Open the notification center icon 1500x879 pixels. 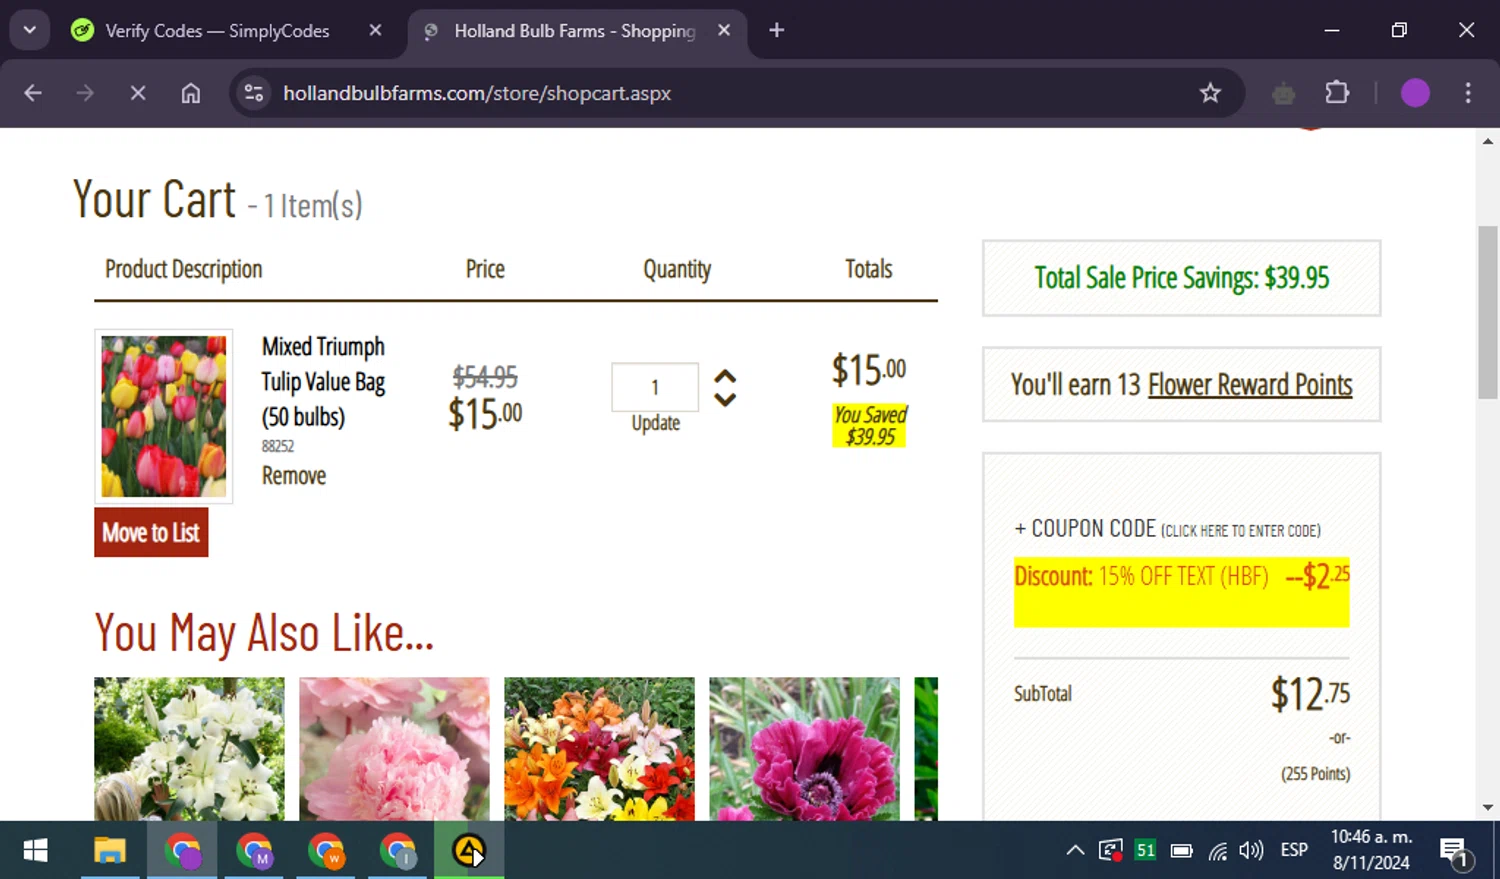[1455, 852]
